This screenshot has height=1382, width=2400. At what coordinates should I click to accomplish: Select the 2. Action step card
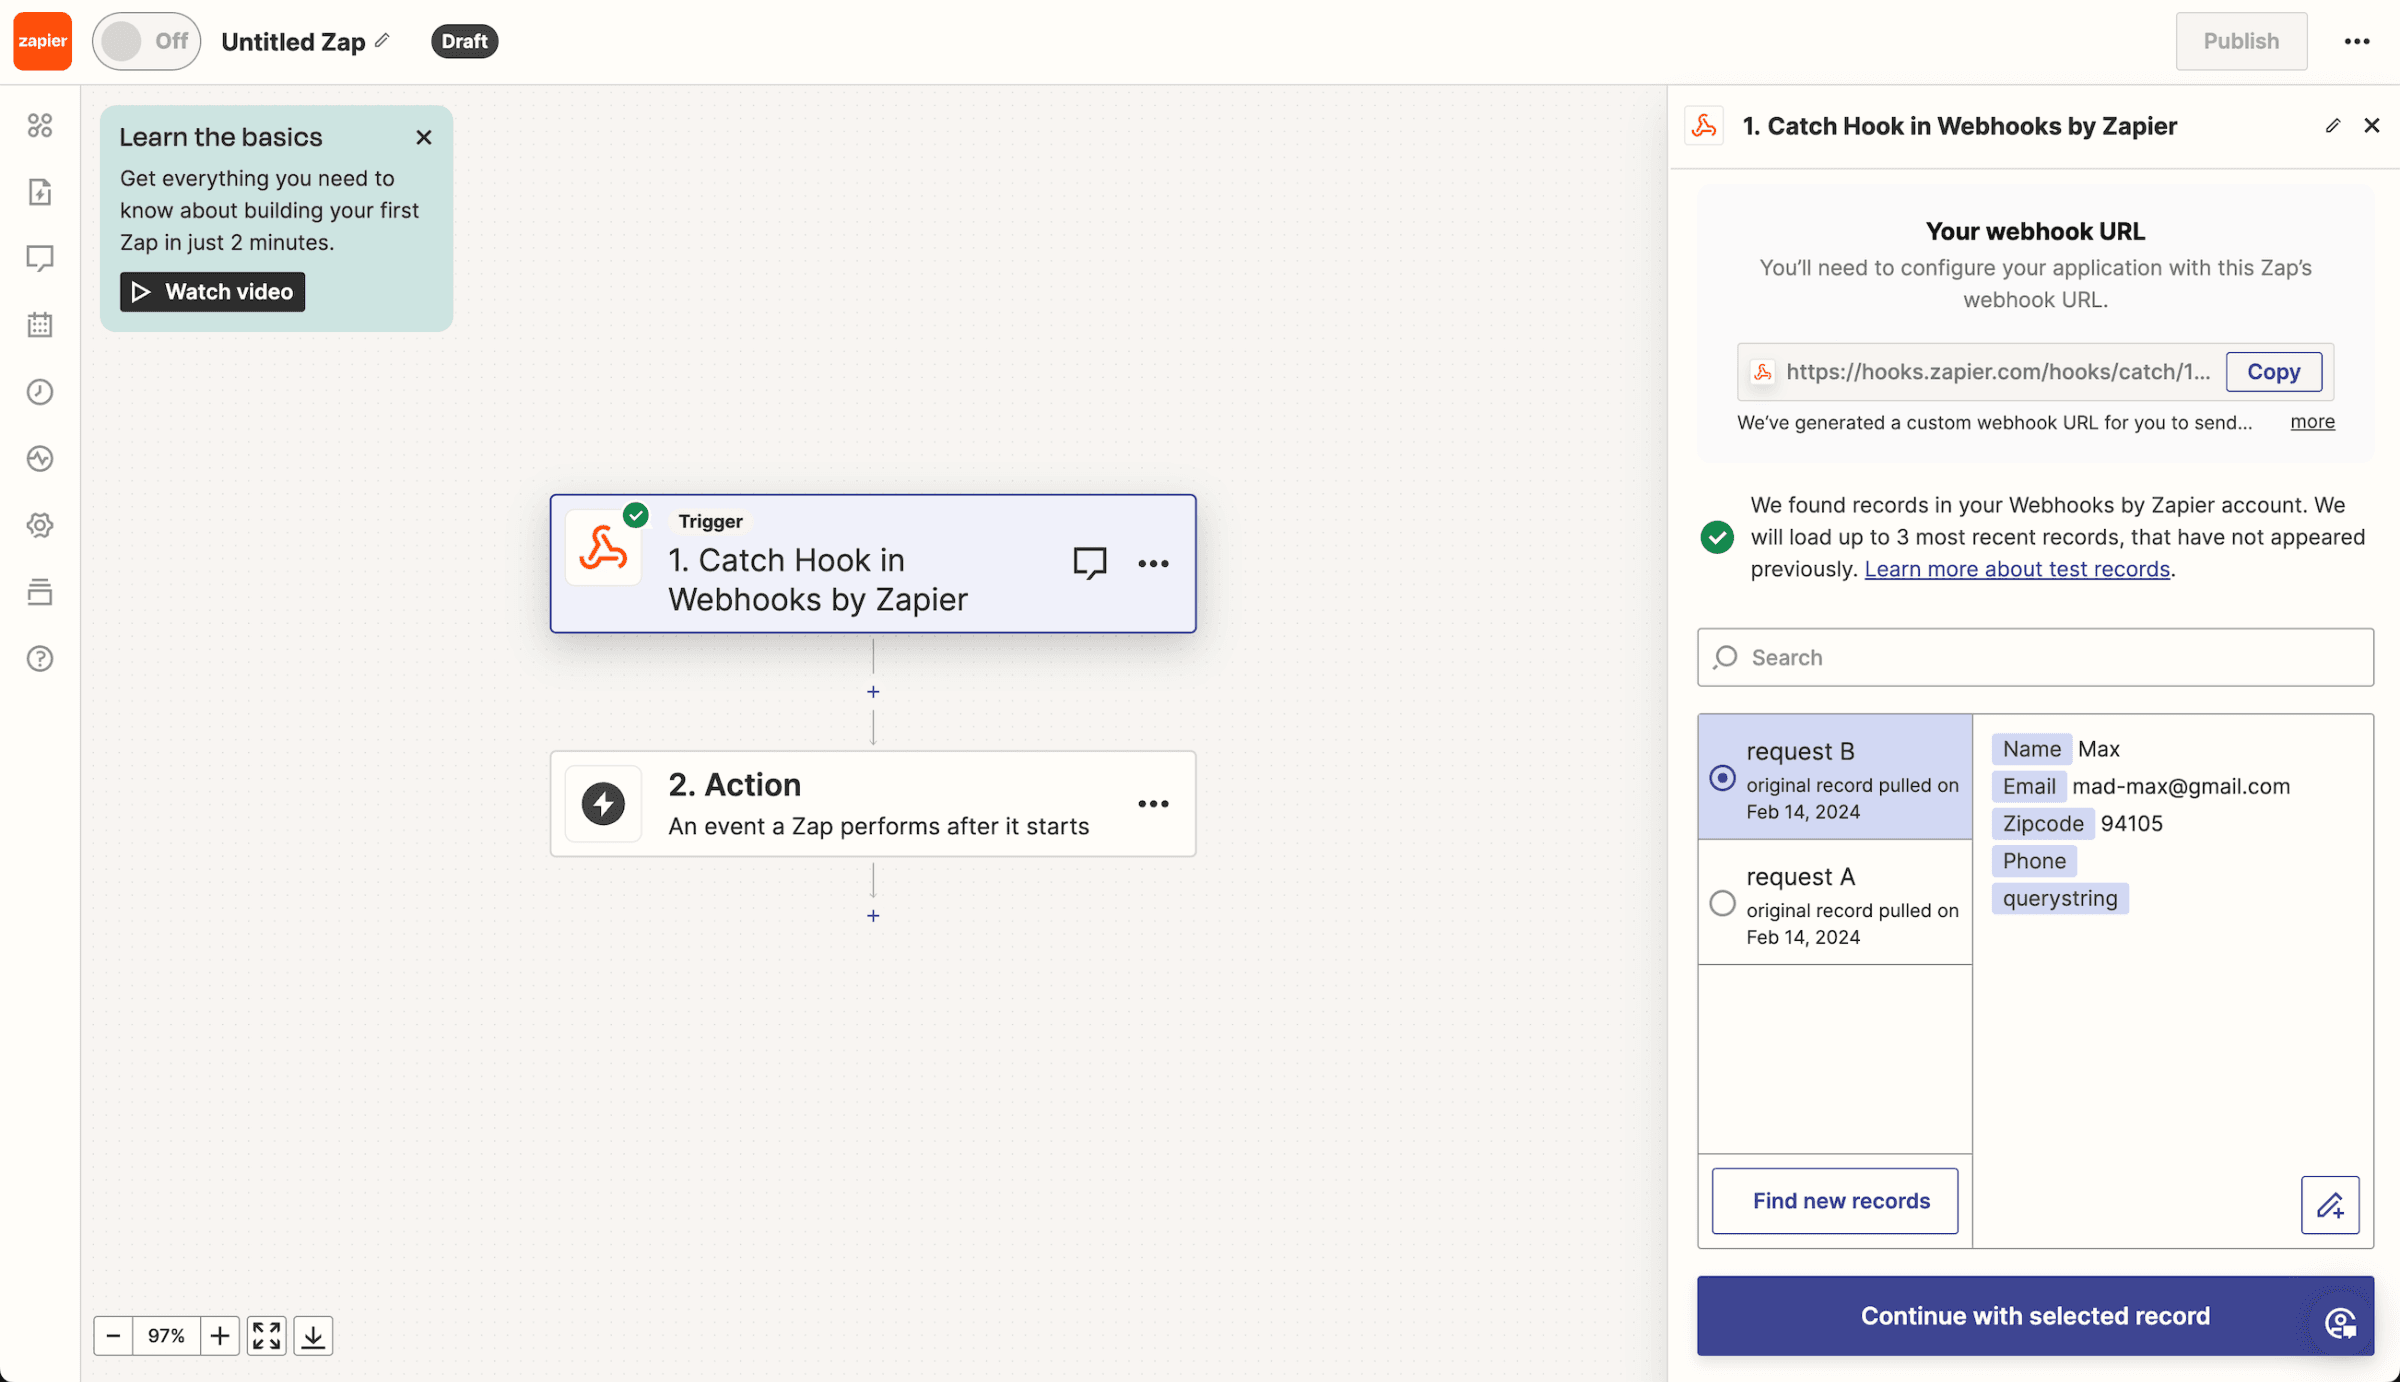(873, 804)
